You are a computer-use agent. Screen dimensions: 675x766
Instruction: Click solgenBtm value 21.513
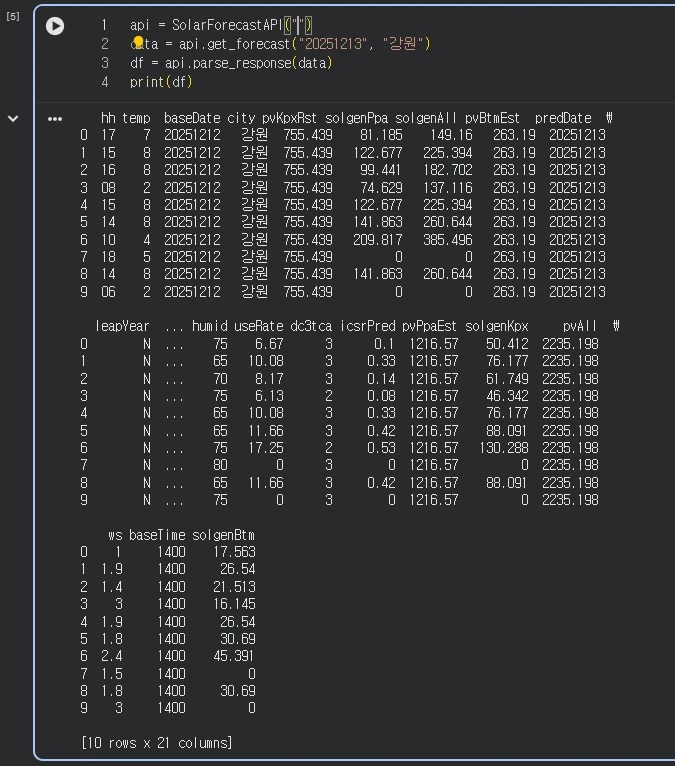(234, 587)
